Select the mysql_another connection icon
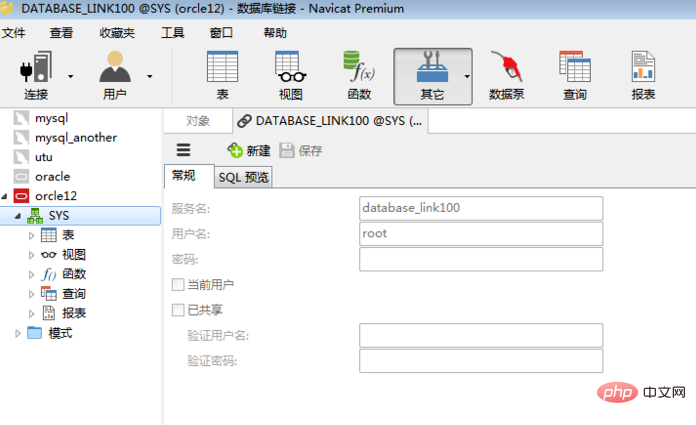This screenshot has width=696, height=425. click(21, 138)
